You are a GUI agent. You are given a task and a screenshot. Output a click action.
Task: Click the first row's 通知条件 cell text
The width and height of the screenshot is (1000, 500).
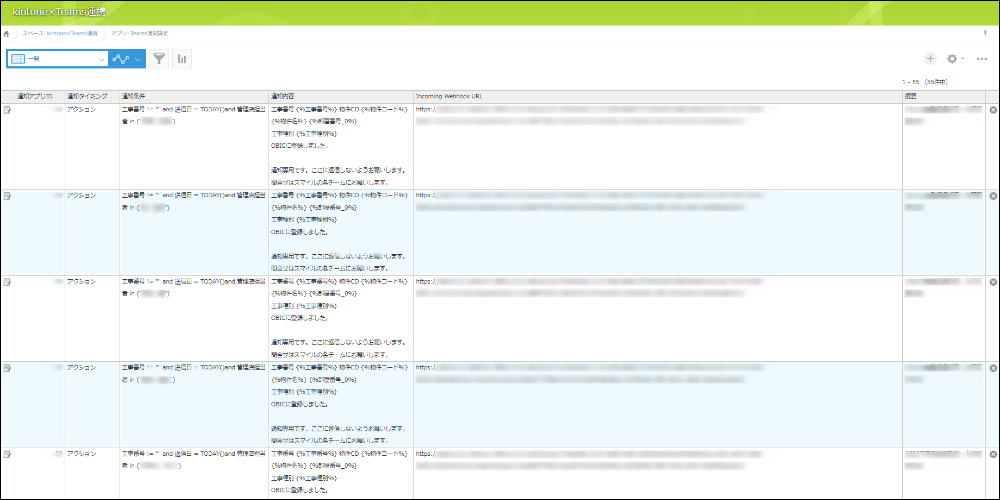click(x=192, y=115)
